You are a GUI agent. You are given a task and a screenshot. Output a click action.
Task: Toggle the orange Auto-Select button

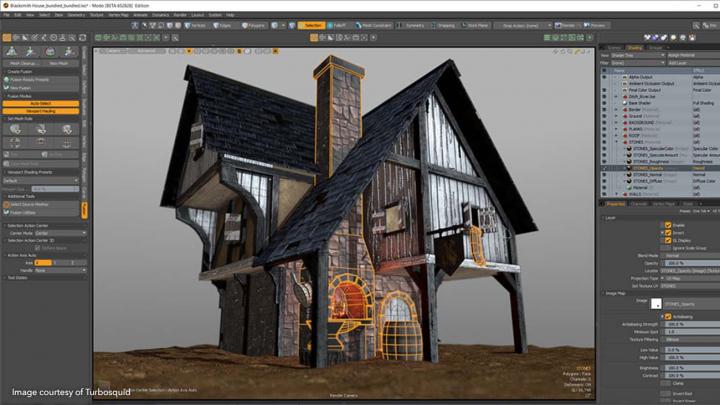coord(41,104)
